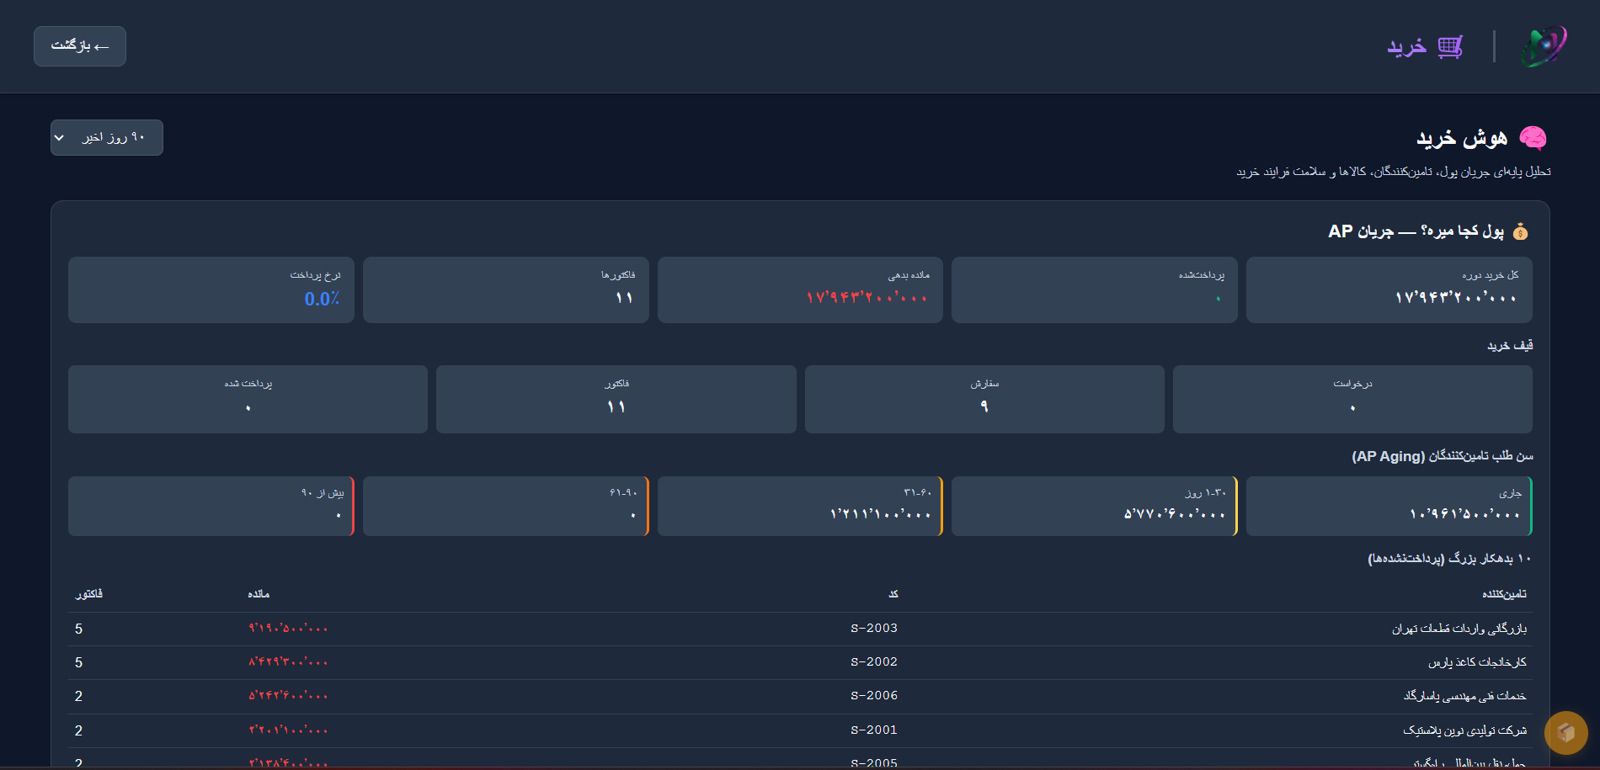This screenshot has height=770, width=1600.
Task: Select supplier بازرگانی واردات قطعات تهران
Action: click(x=1459, y=629)
